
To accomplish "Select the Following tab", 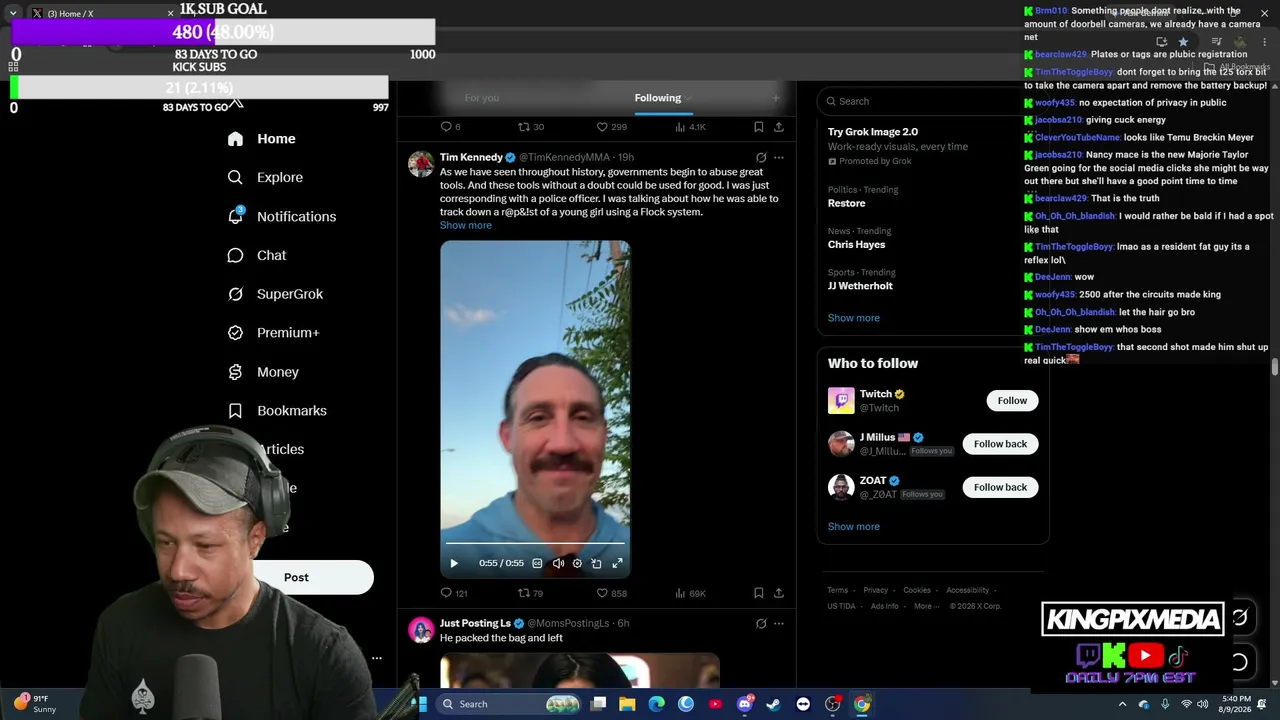I will tap(657, 98).
